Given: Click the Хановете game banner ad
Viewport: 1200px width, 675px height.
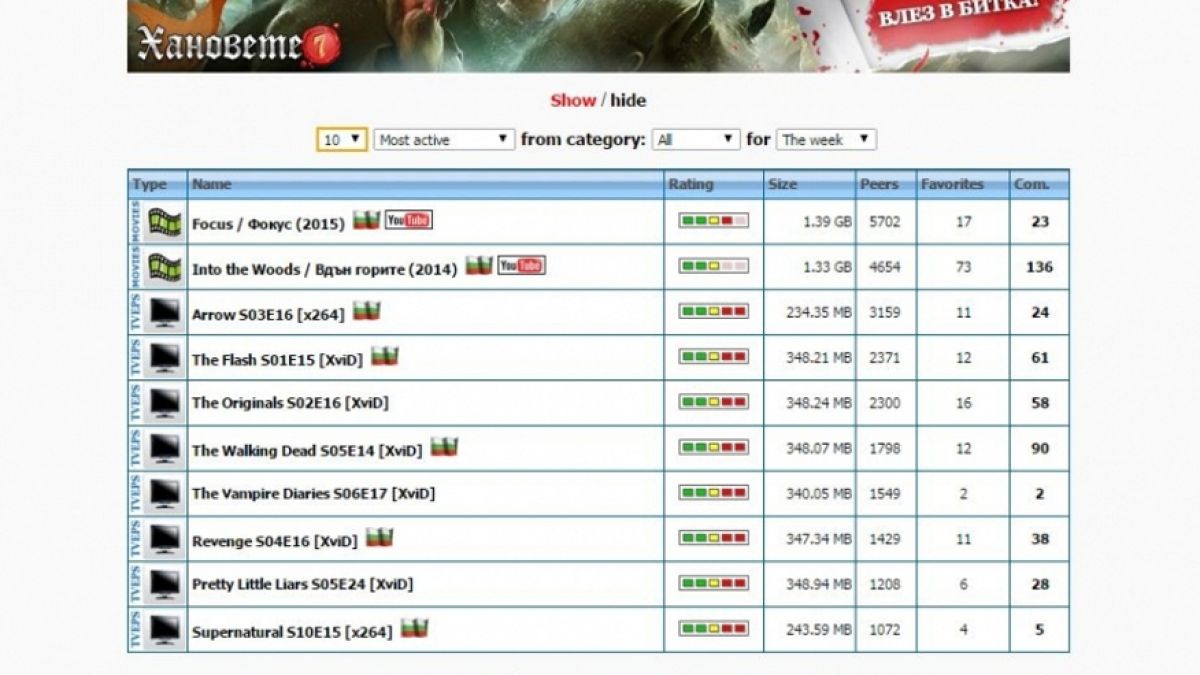Looking at the screenshot, I should click(x=598, y=36).
